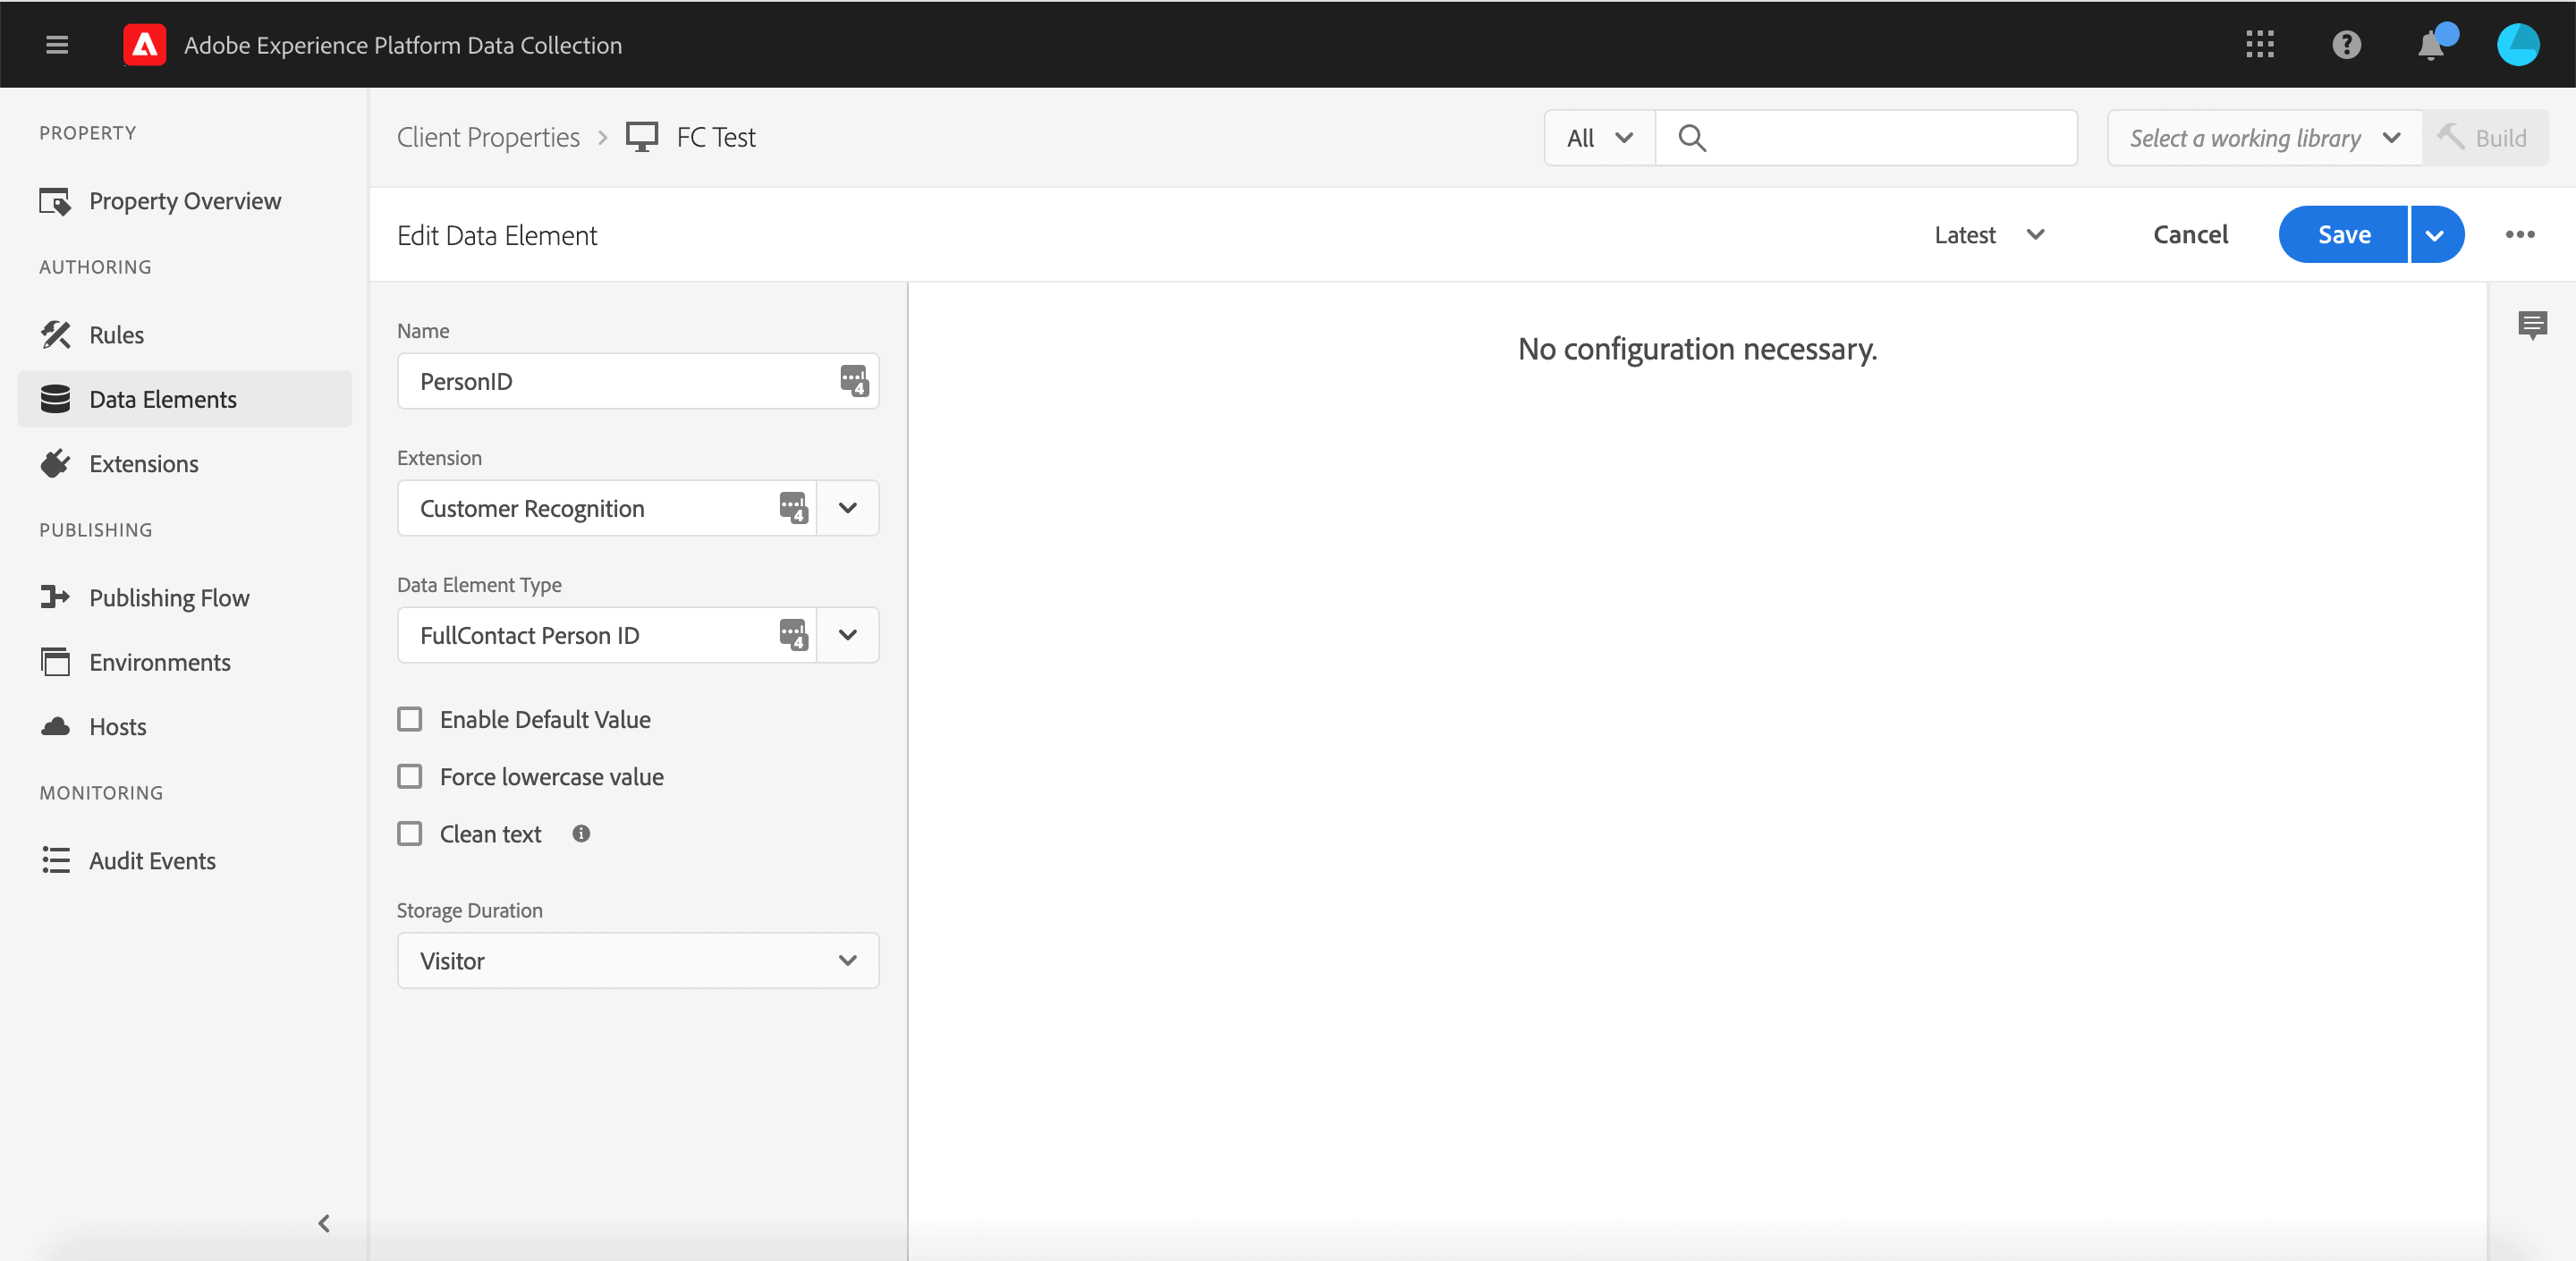Click Client Properties breadcrumb link
The image size is (2576, 1261).
click(488, 137)
